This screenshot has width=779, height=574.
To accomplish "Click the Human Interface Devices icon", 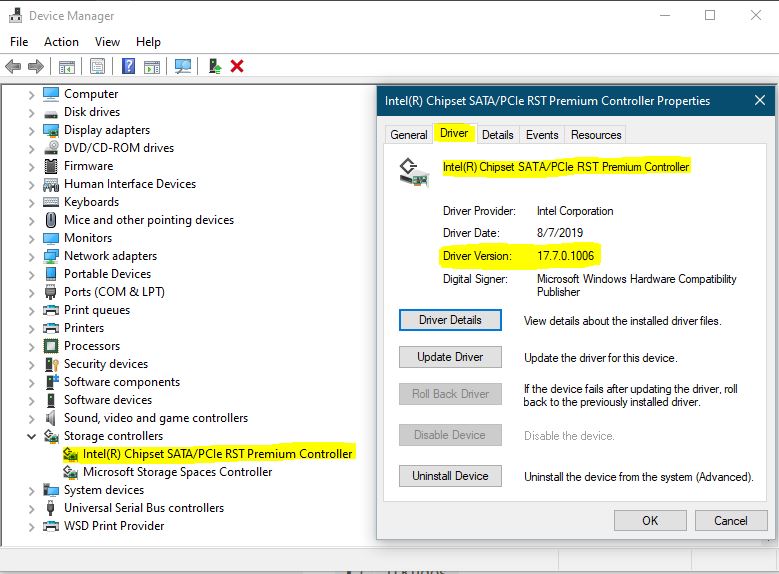I will point(51,184).
